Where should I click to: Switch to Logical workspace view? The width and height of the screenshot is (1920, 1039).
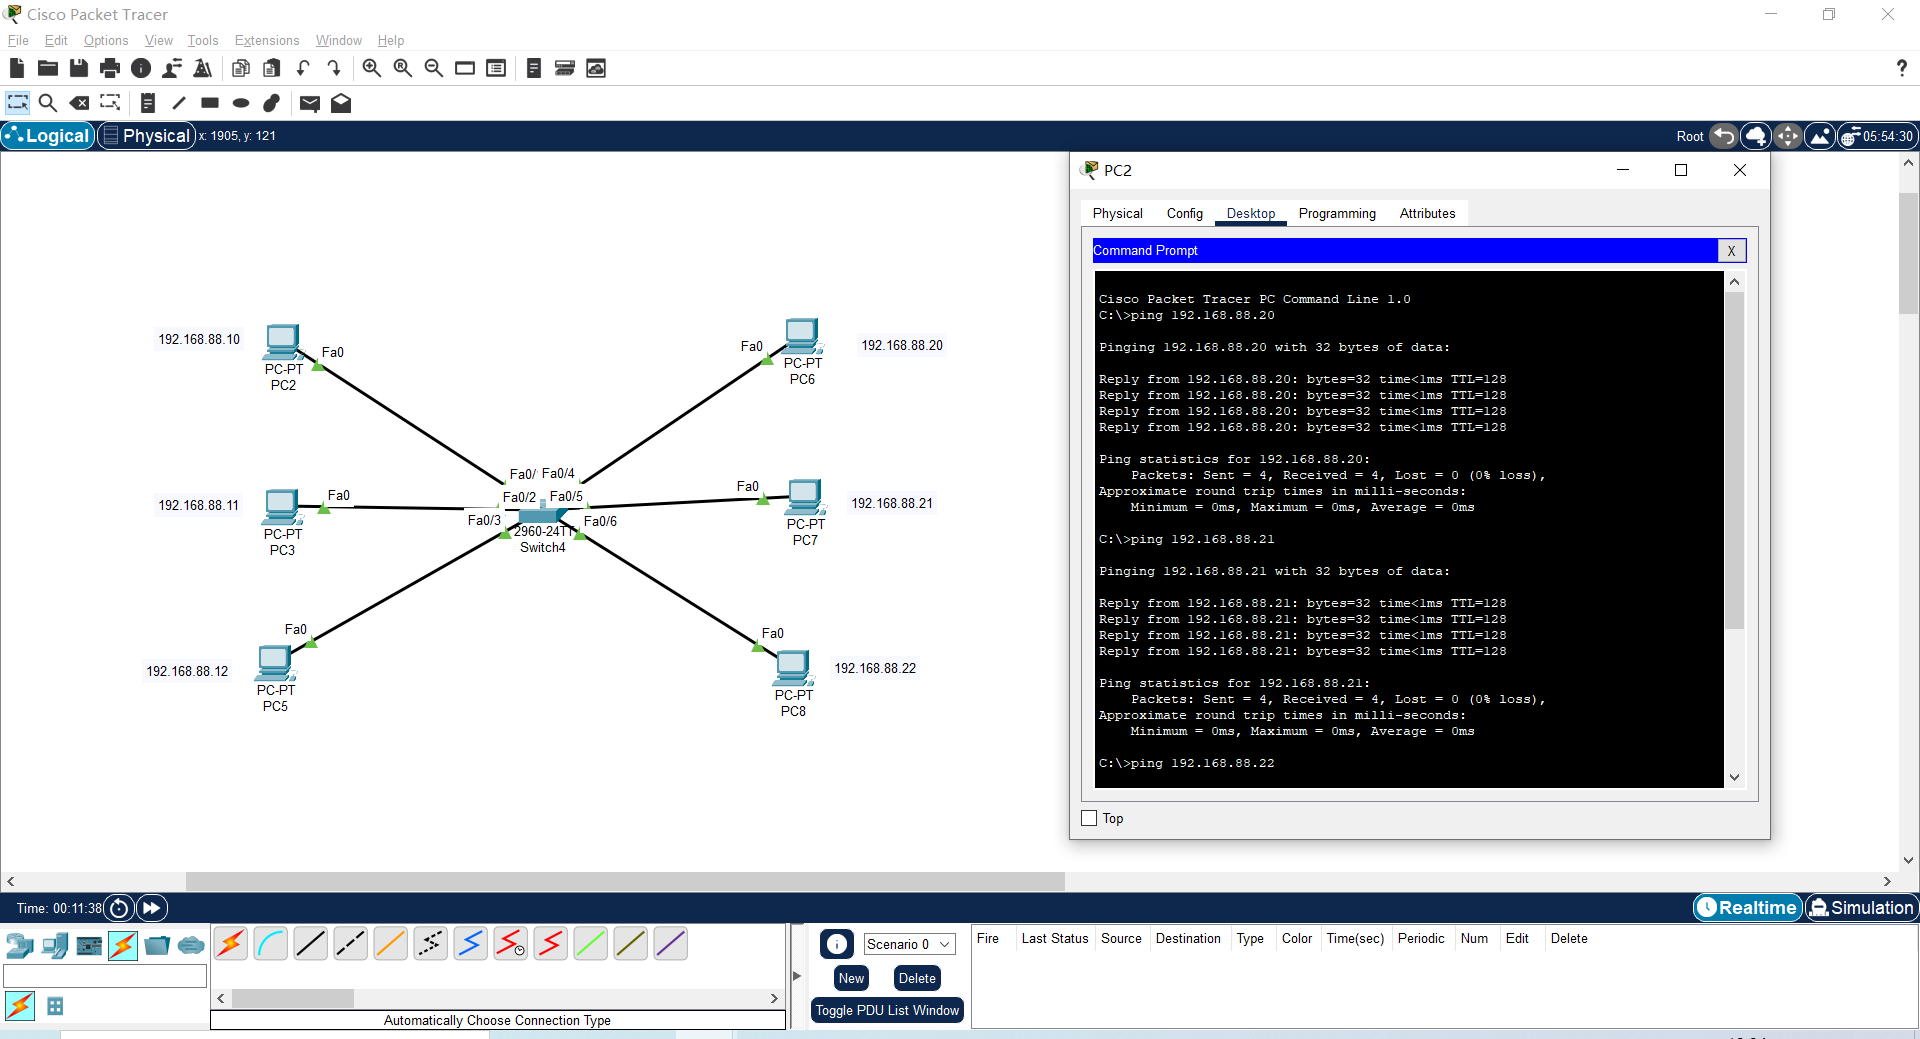coord(48,136)
